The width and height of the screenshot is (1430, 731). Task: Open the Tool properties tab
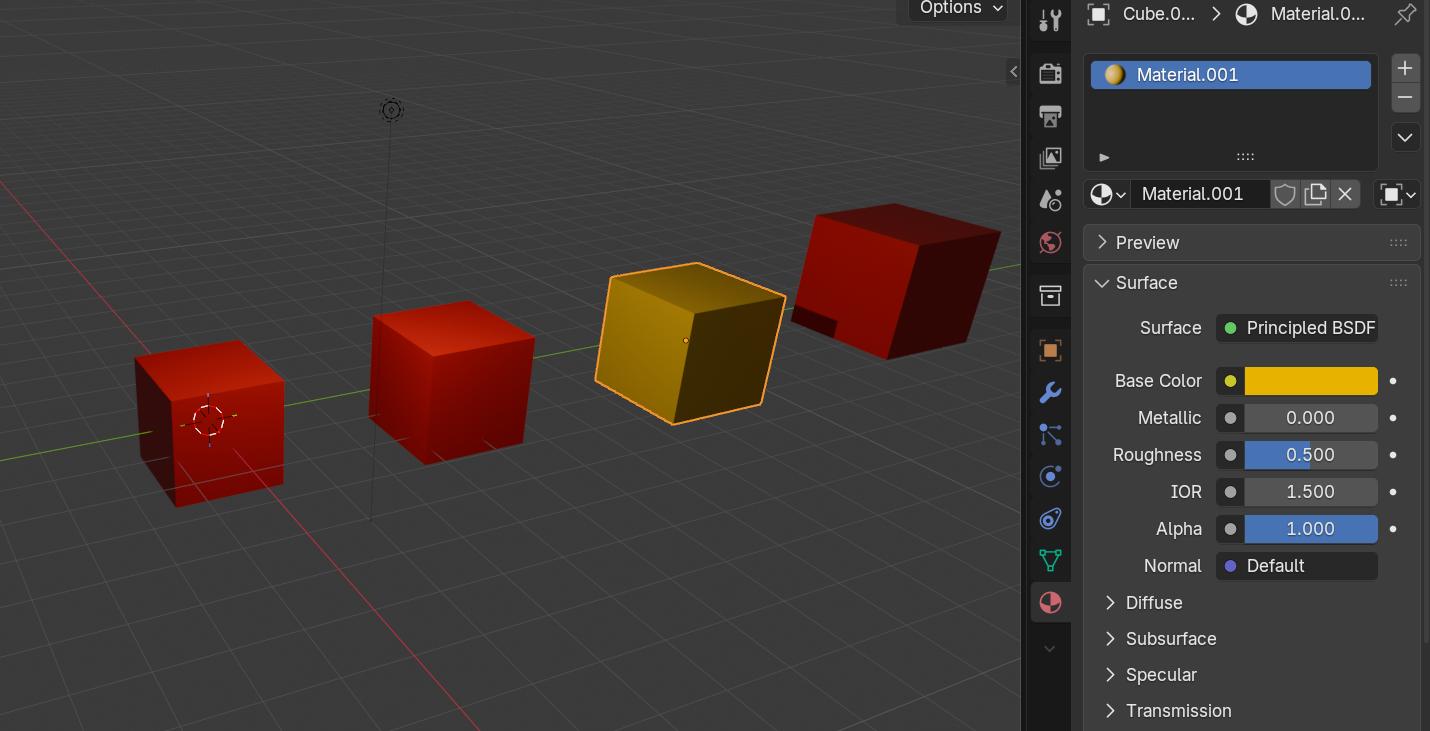(1049, 20)
